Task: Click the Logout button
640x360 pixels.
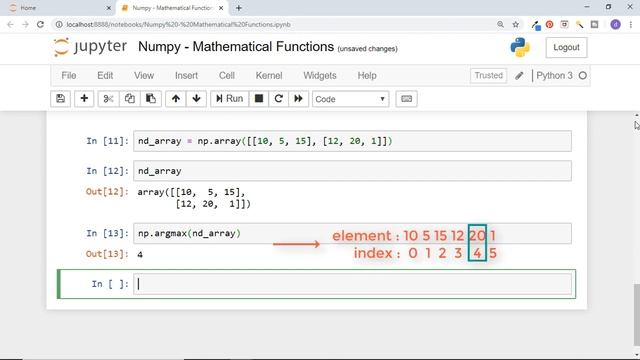Action: (x=566, y=47)
